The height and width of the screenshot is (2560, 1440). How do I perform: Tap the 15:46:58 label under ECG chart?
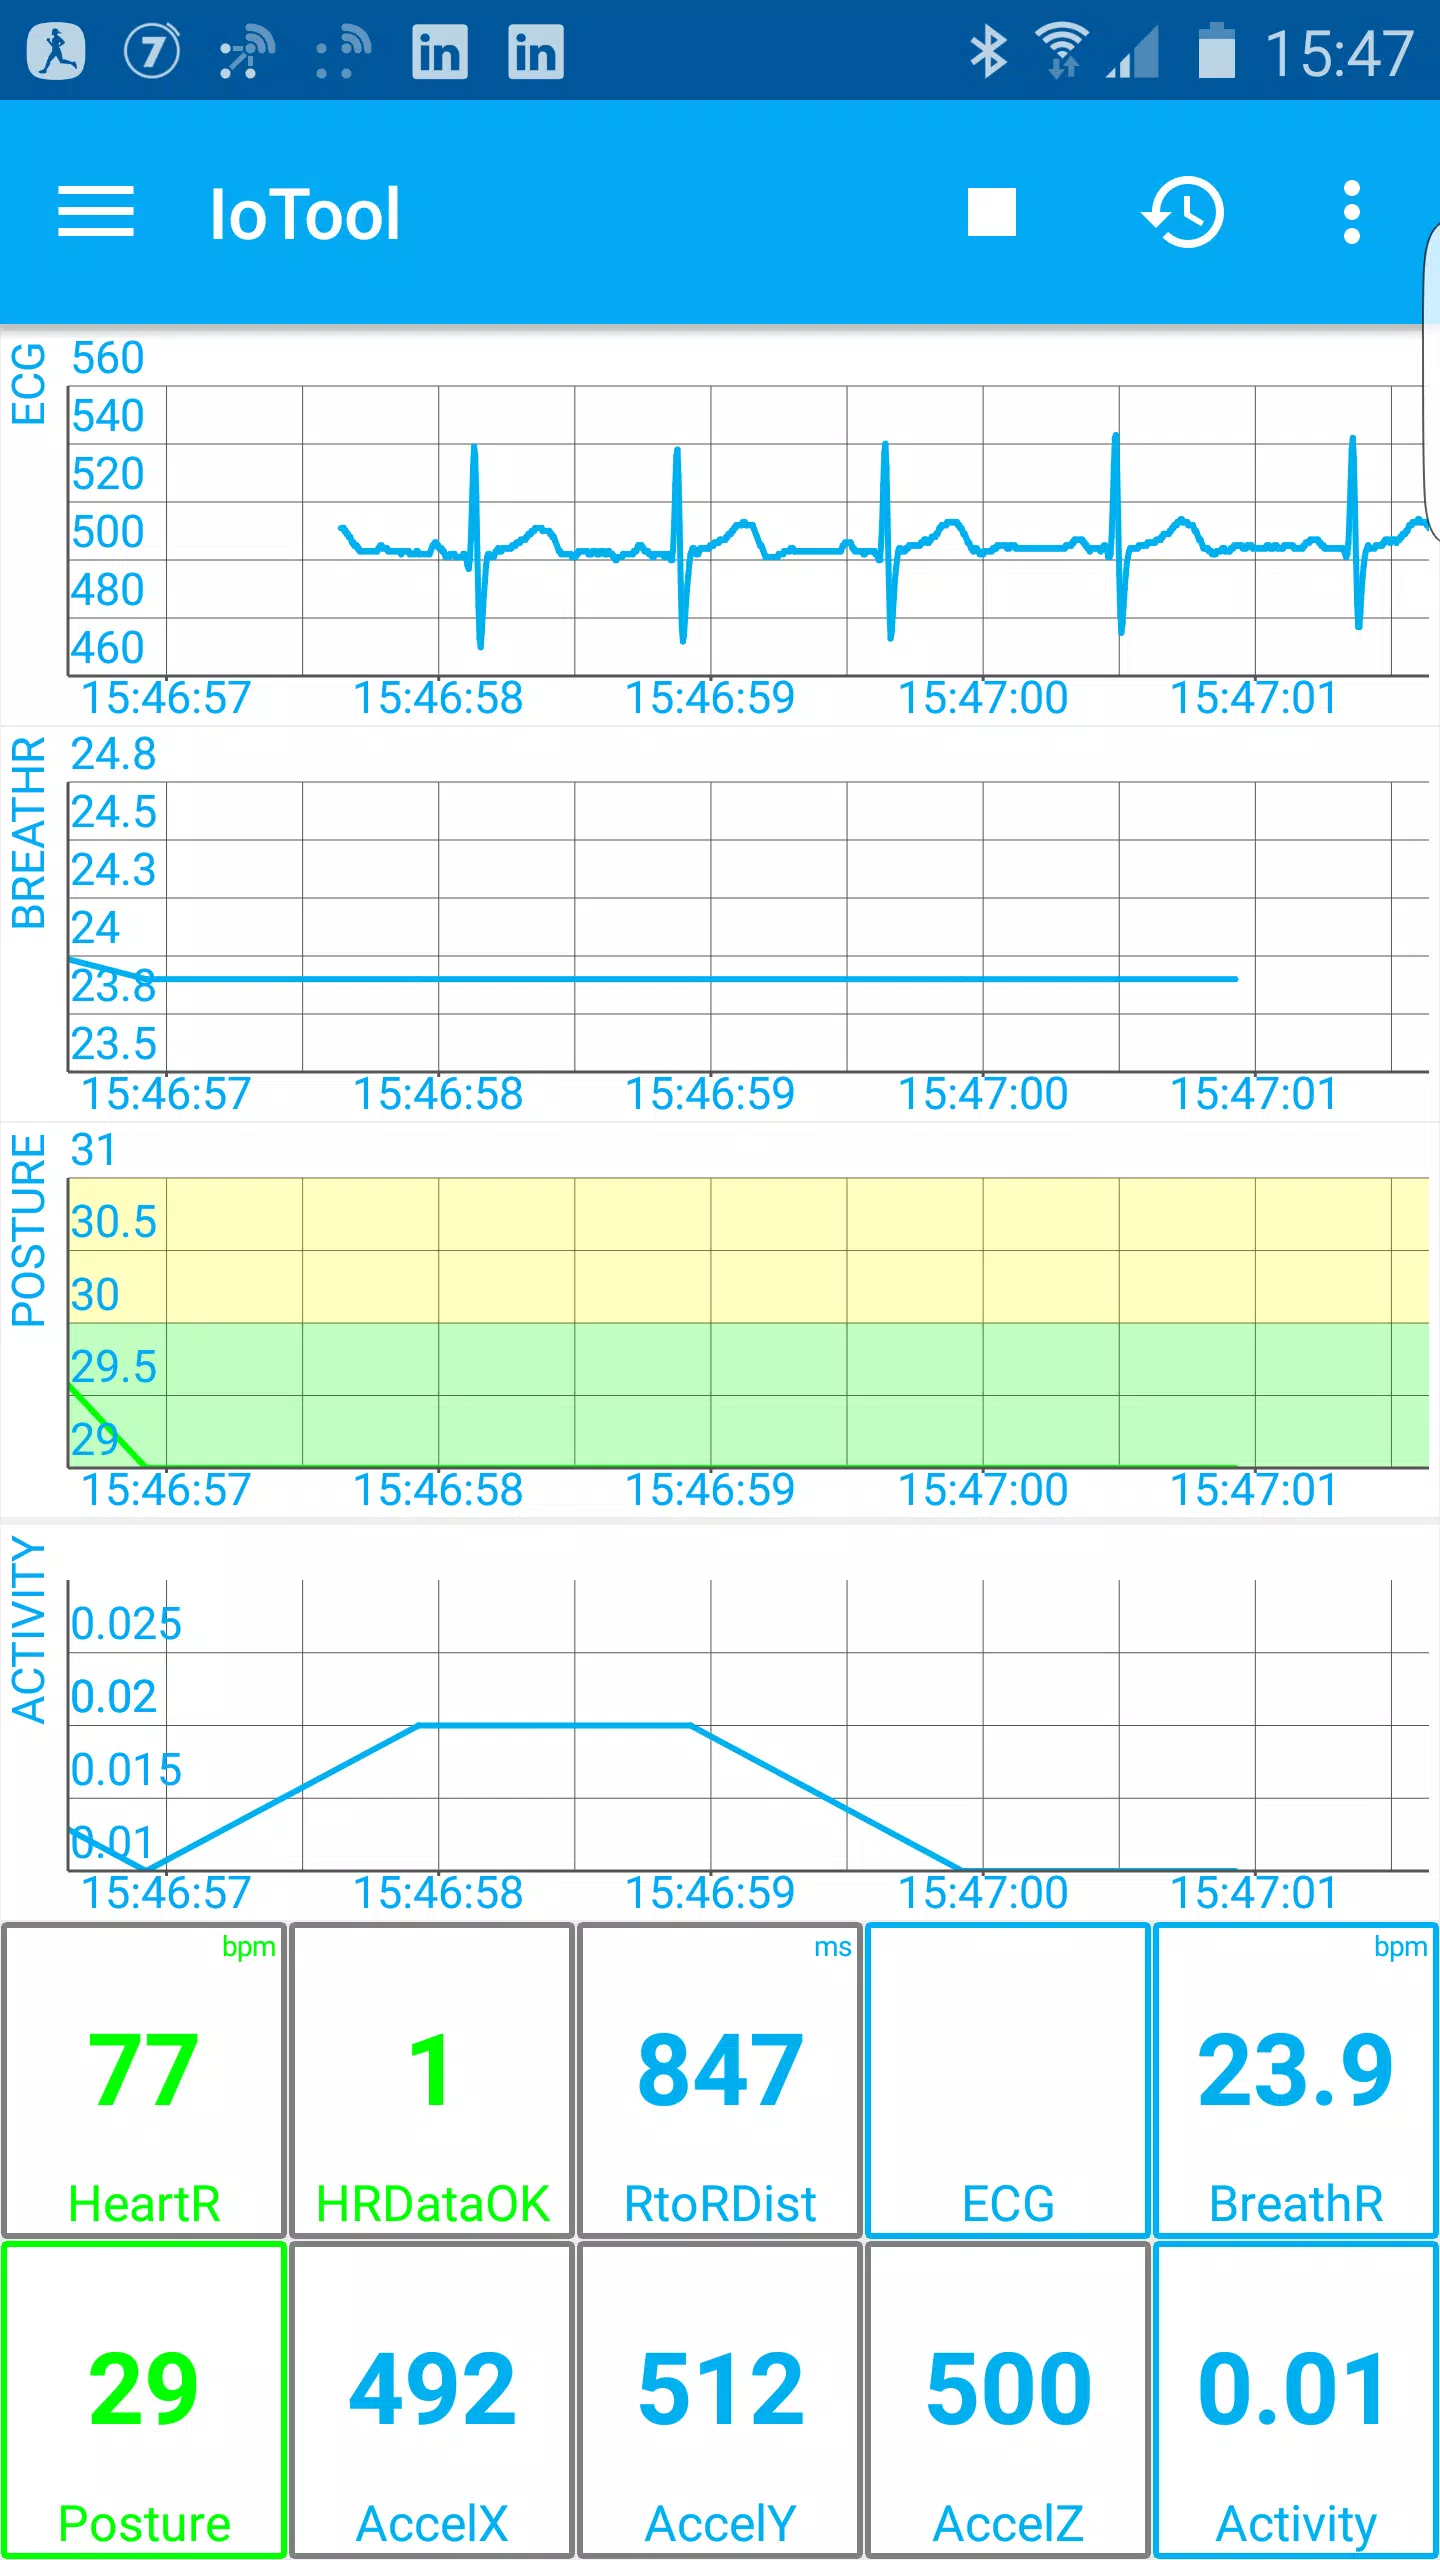pyautogui.click(x=438, y=698)
